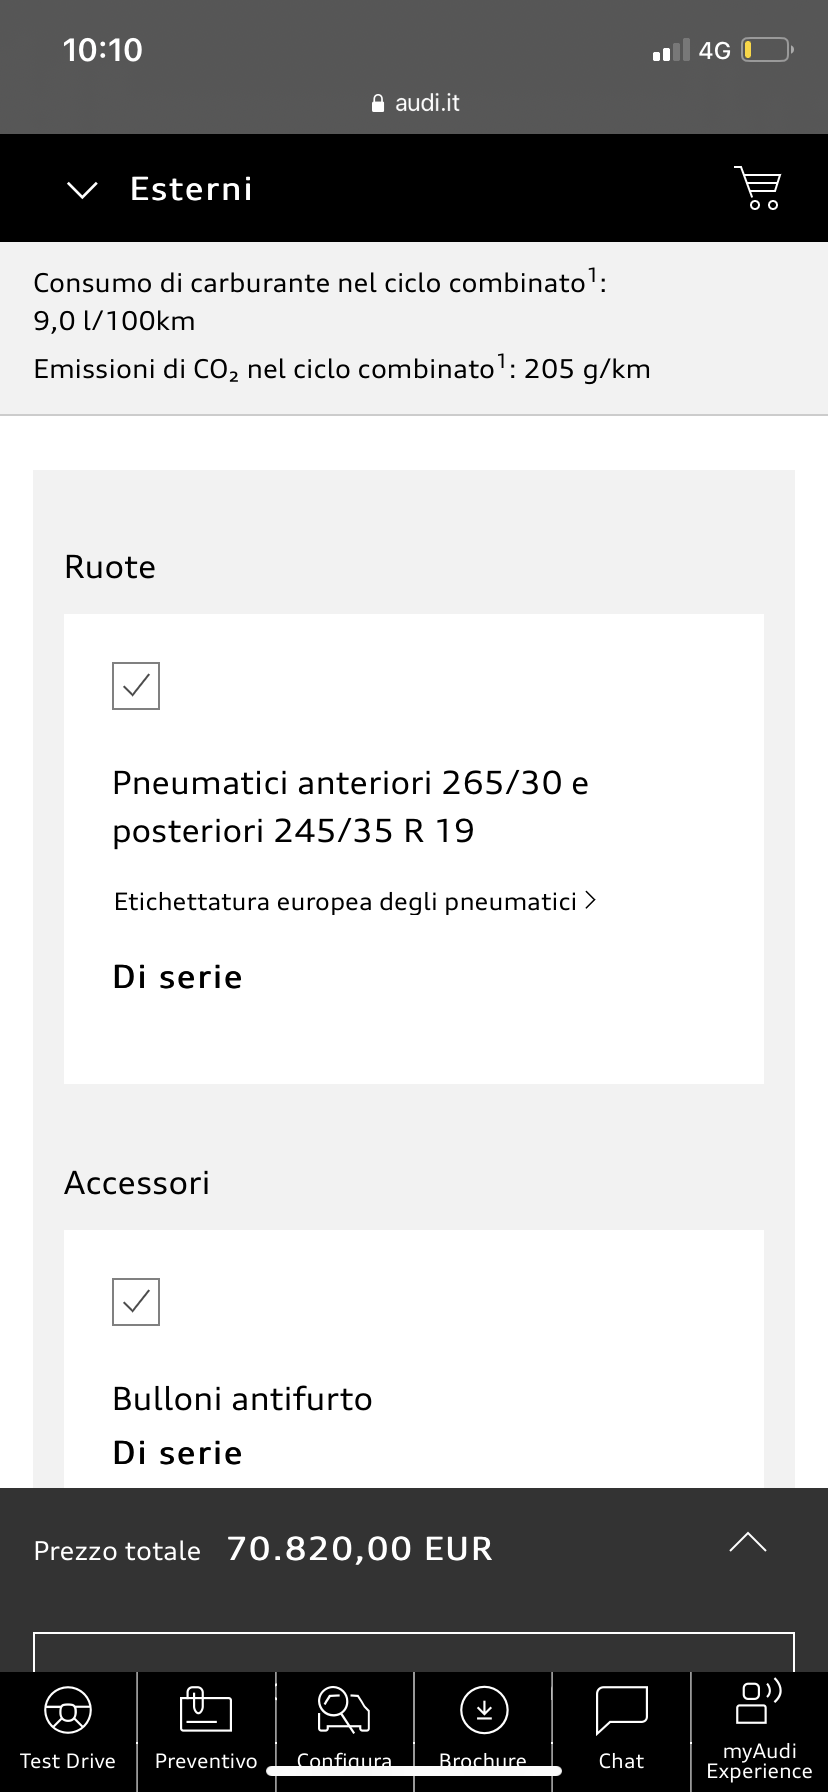
Task: Tap the lock icon beside audi.it
Action: [x=378, y=103]
